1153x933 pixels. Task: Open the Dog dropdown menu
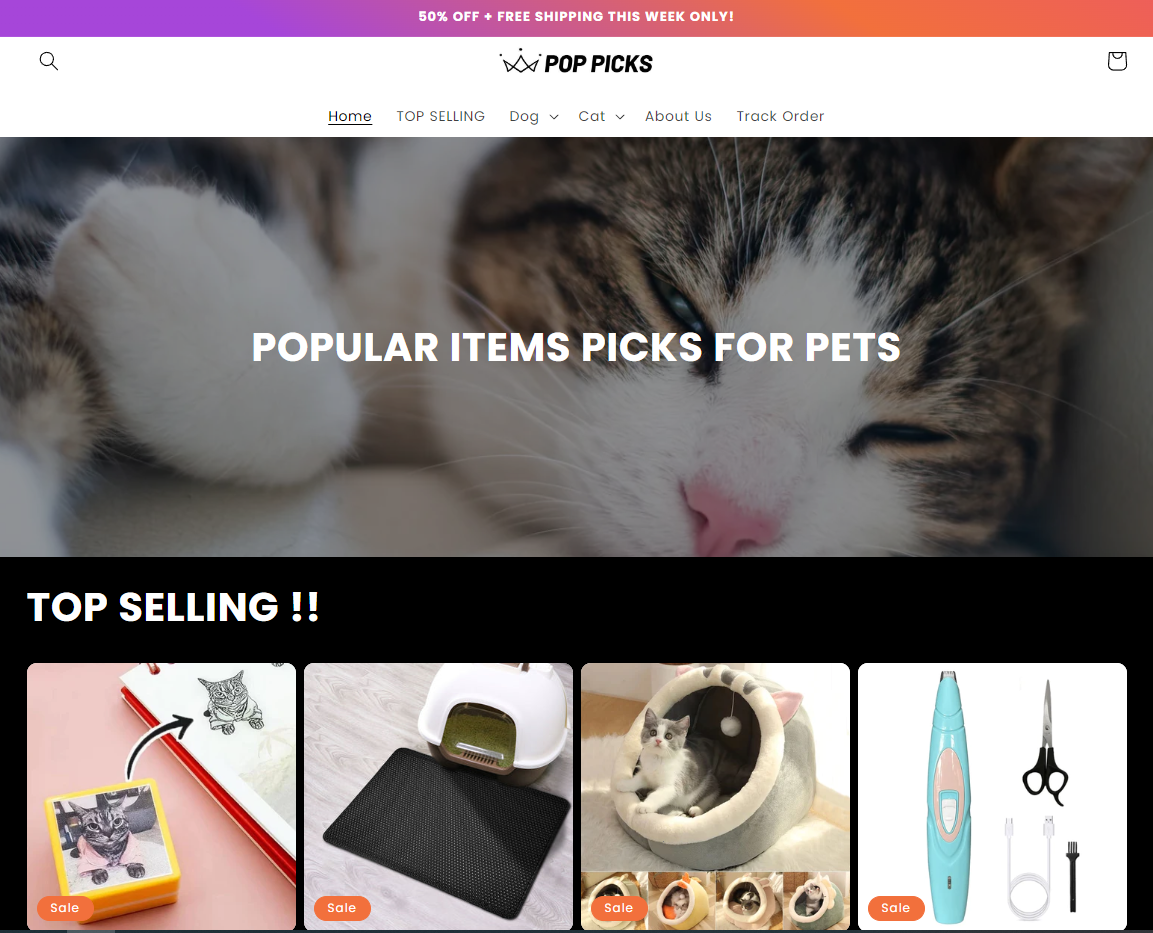(534, 116)
